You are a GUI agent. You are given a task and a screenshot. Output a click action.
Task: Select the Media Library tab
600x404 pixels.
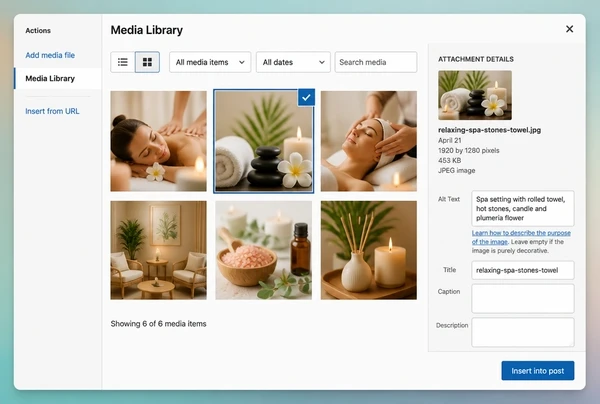[x=58, y=78]
